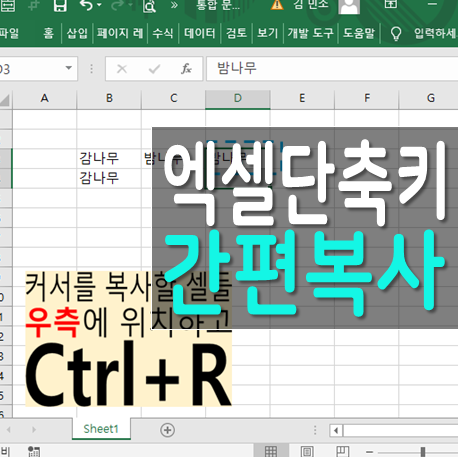Switch to Page Break Preview icon

coord(342,451)
